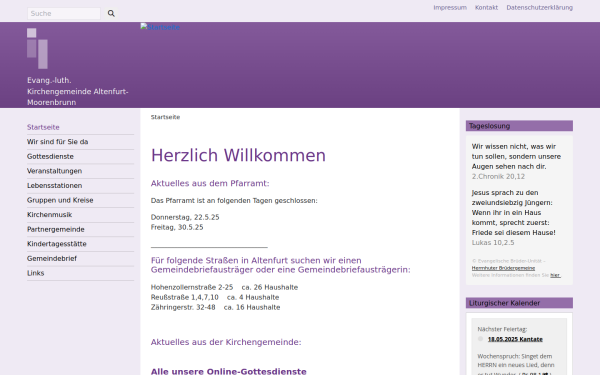Click the 'Freitag, 30.5.25' text
Viewport: 600px width, 375px height.
click(x=177, y=227)
